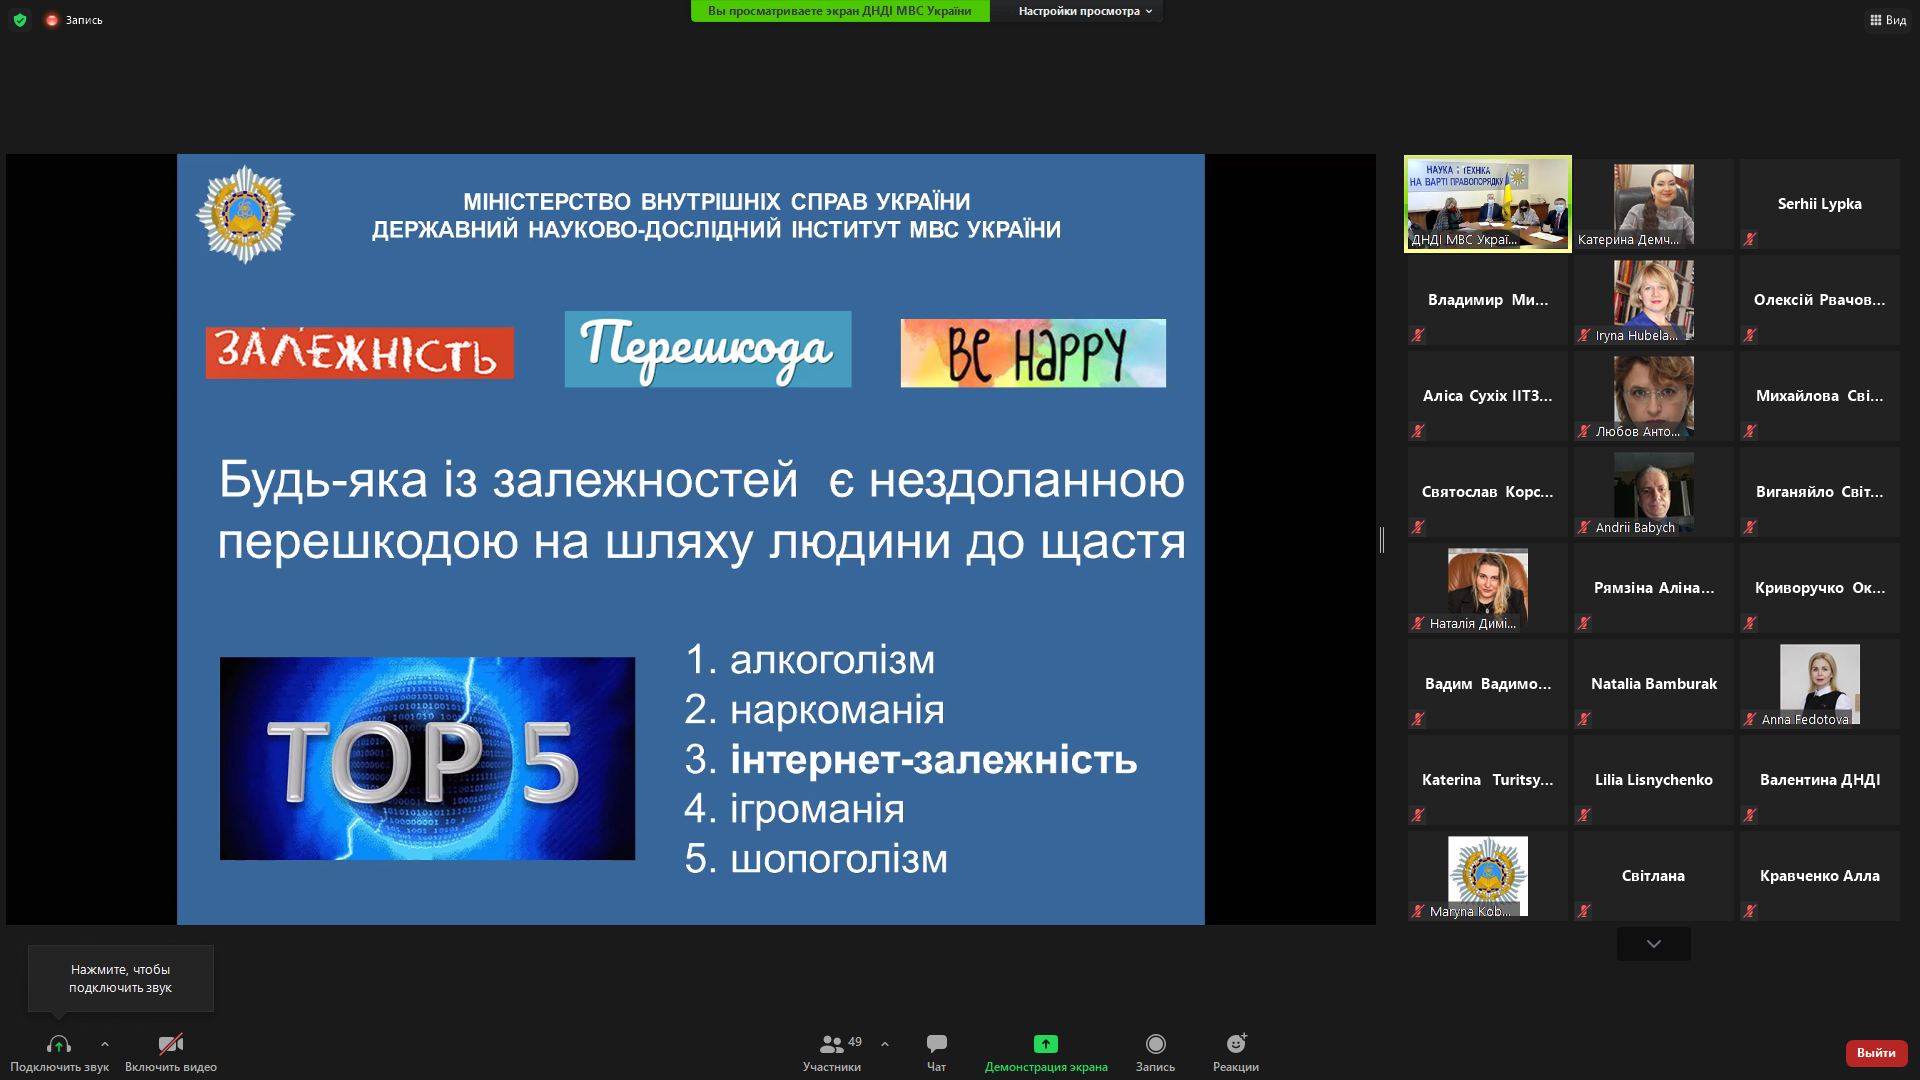This screenshot has width=1920, height=1080.
Task: Click the green Share Screen icon
Action: [x=1045, y=1044]
